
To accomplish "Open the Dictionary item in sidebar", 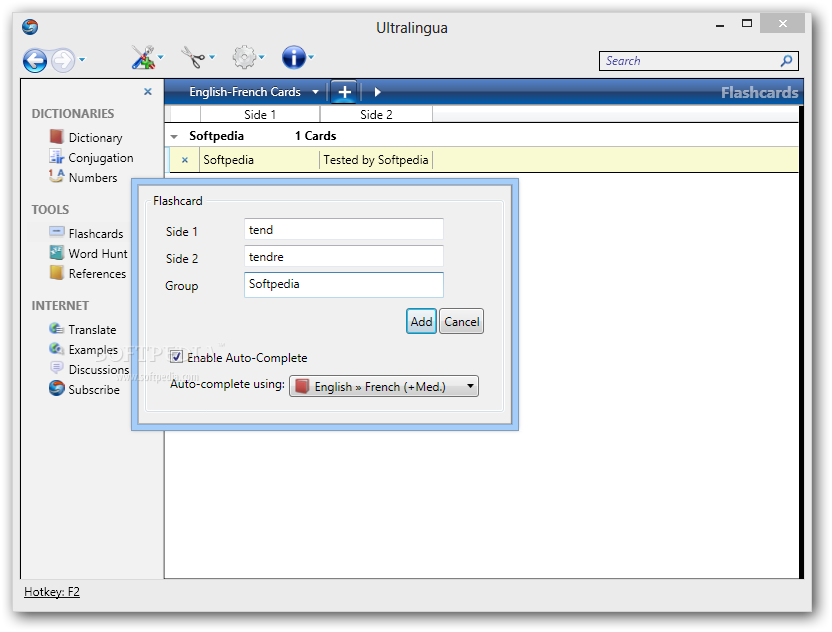I will pyautogui.click(x=86, y=137).
